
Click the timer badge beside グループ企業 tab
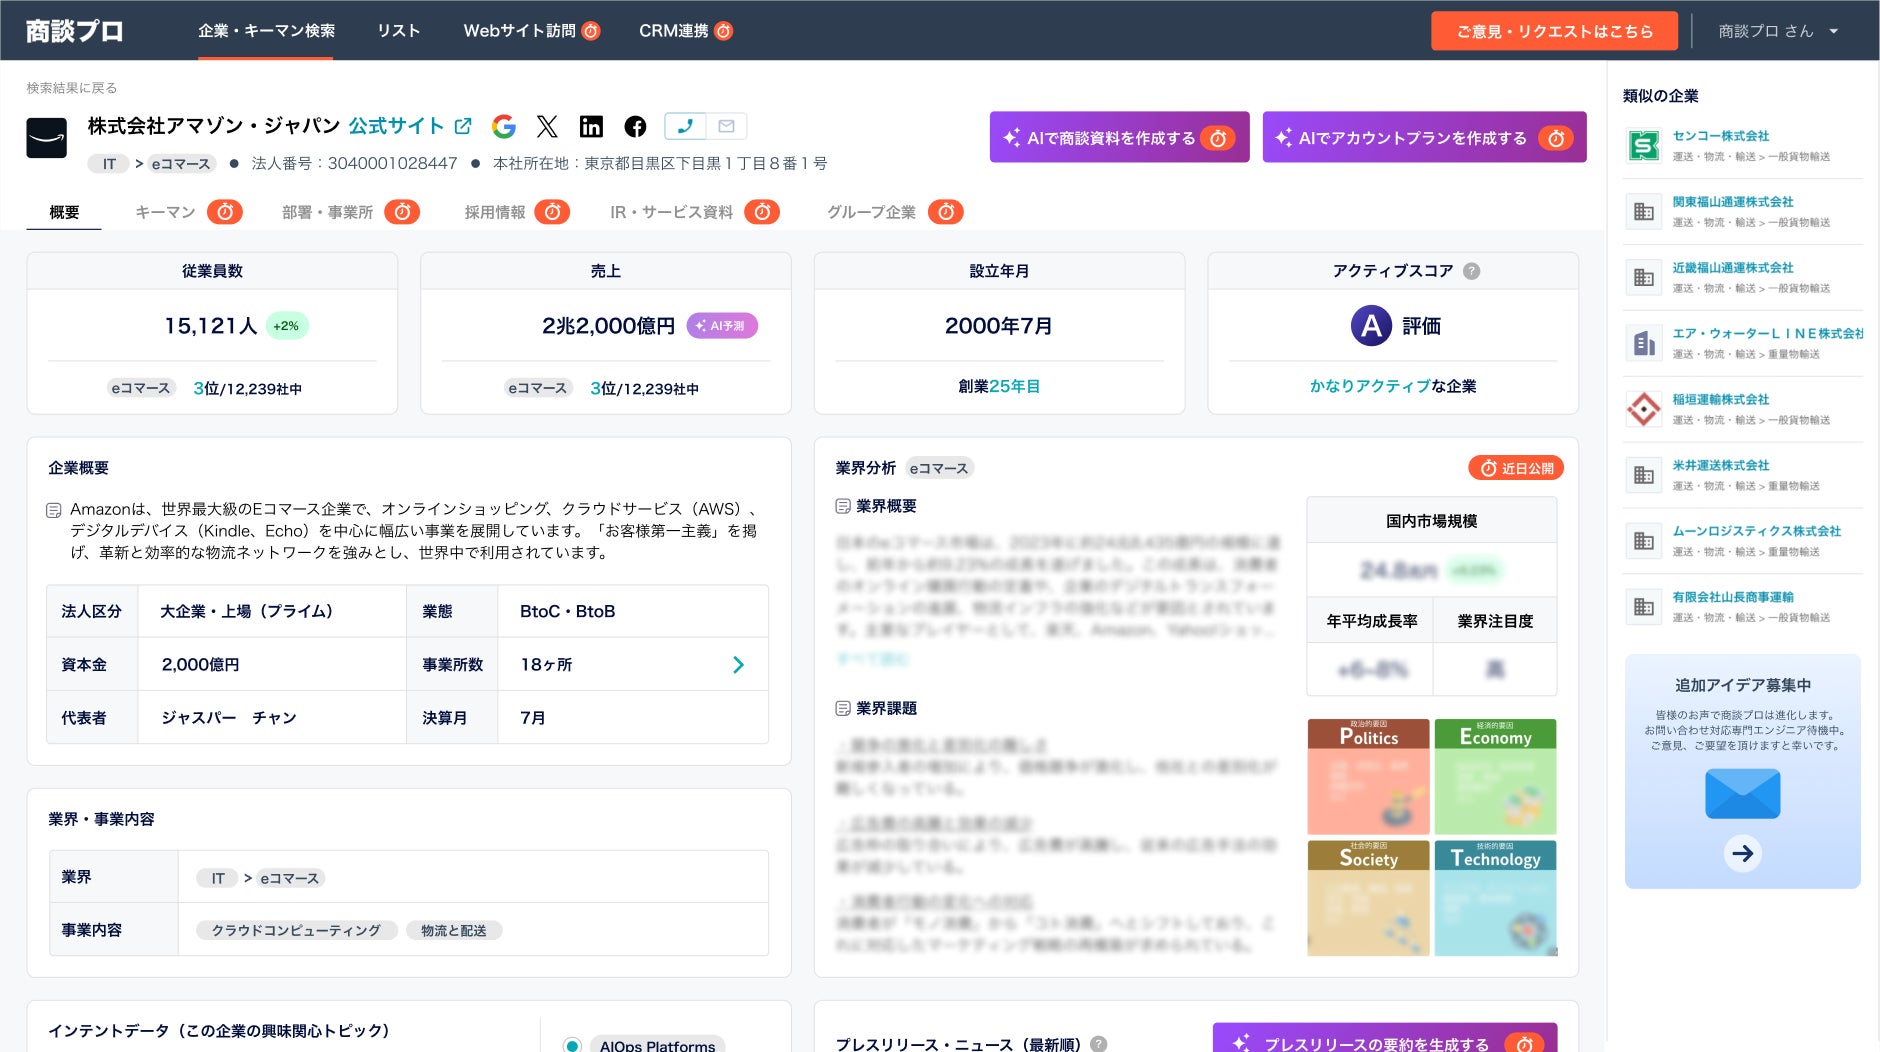pyautogui.click(x=946, y=212)
